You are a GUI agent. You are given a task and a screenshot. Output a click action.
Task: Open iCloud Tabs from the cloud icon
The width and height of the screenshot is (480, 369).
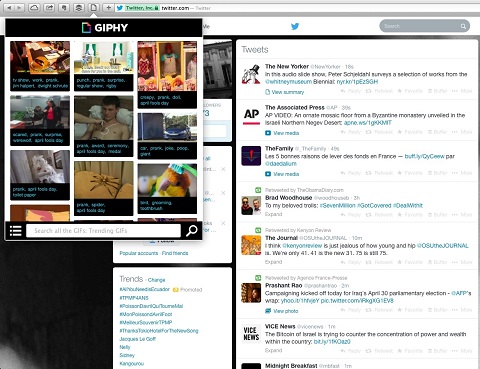[x=34, y=8]
